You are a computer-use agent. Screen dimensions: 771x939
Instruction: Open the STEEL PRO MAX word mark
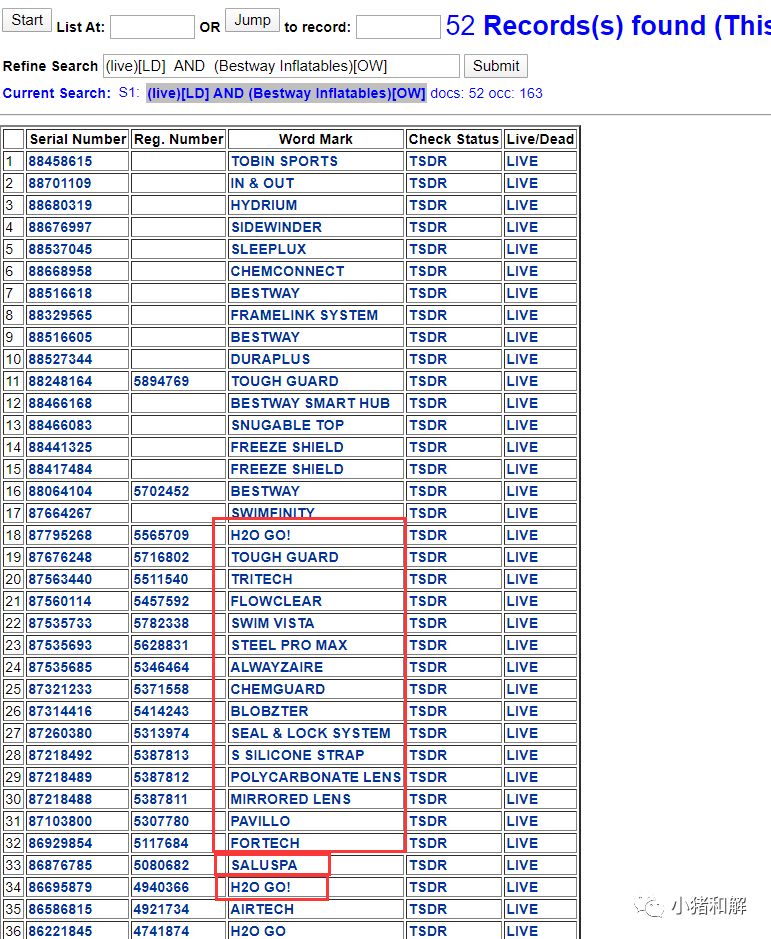(289, 645)
